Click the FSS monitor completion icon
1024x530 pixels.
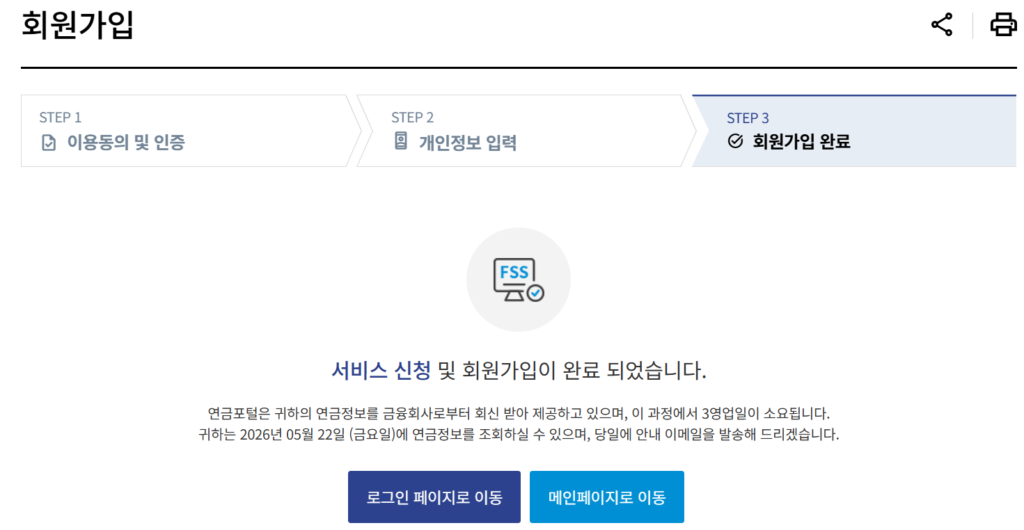point(519,280)
